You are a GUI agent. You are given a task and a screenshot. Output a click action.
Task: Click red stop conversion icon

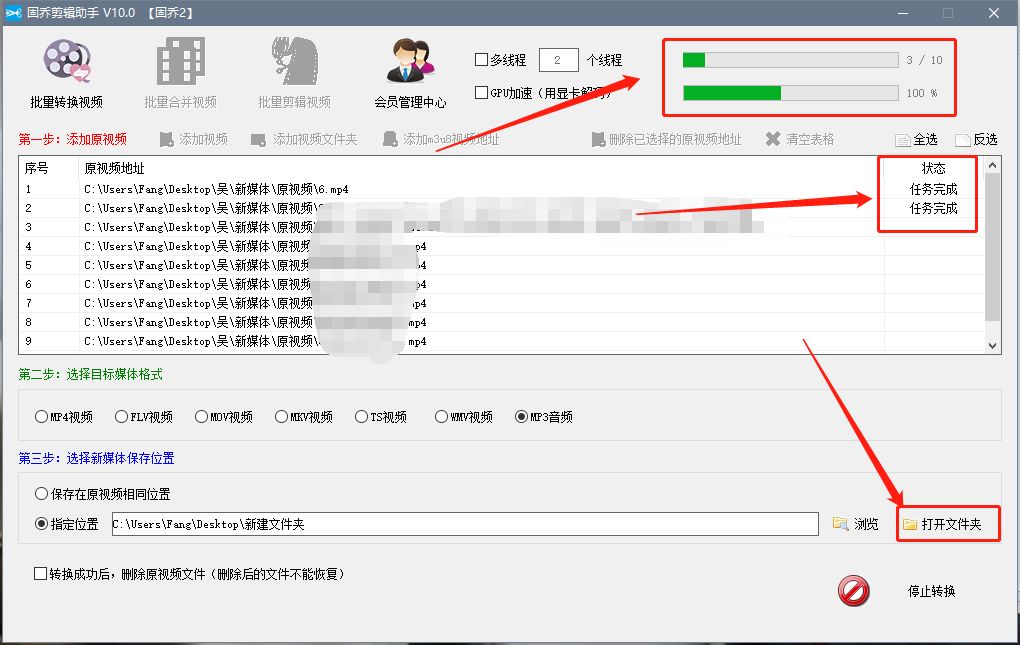coord(853,591)
